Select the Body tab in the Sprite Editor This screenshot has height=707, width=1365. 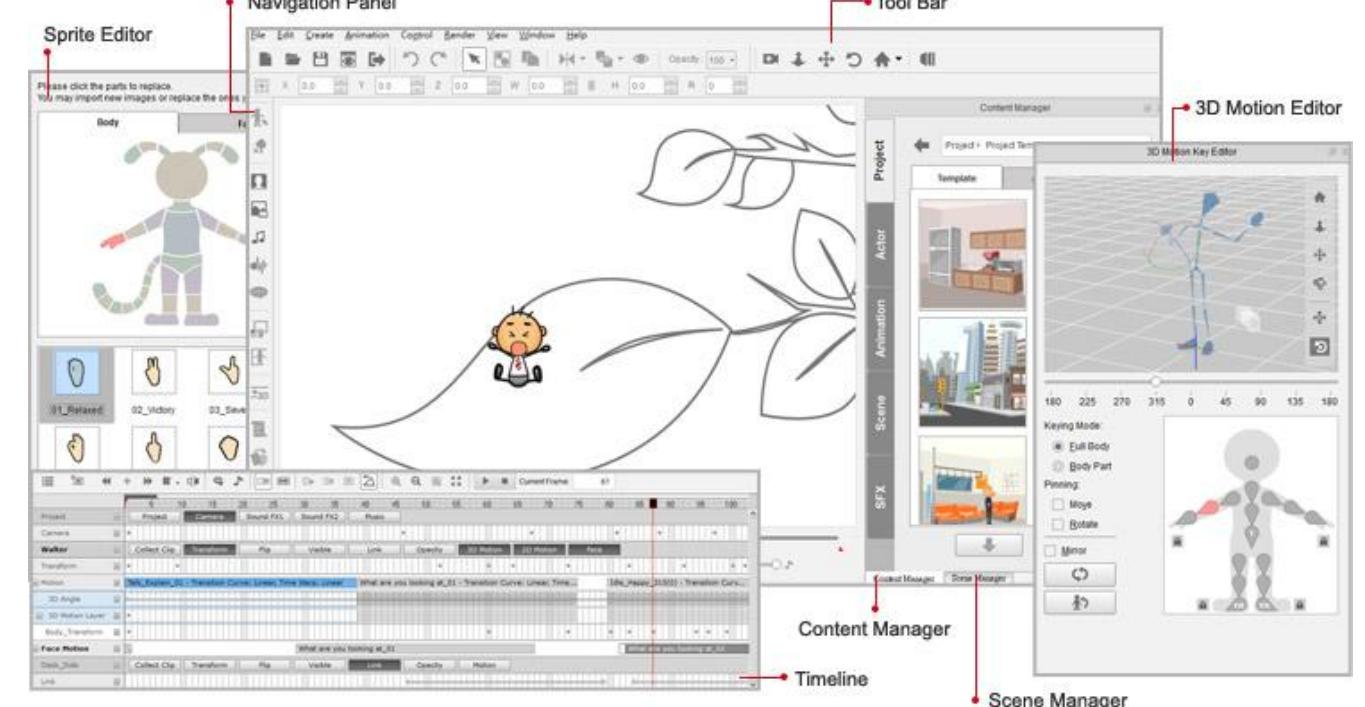point(108,122)
